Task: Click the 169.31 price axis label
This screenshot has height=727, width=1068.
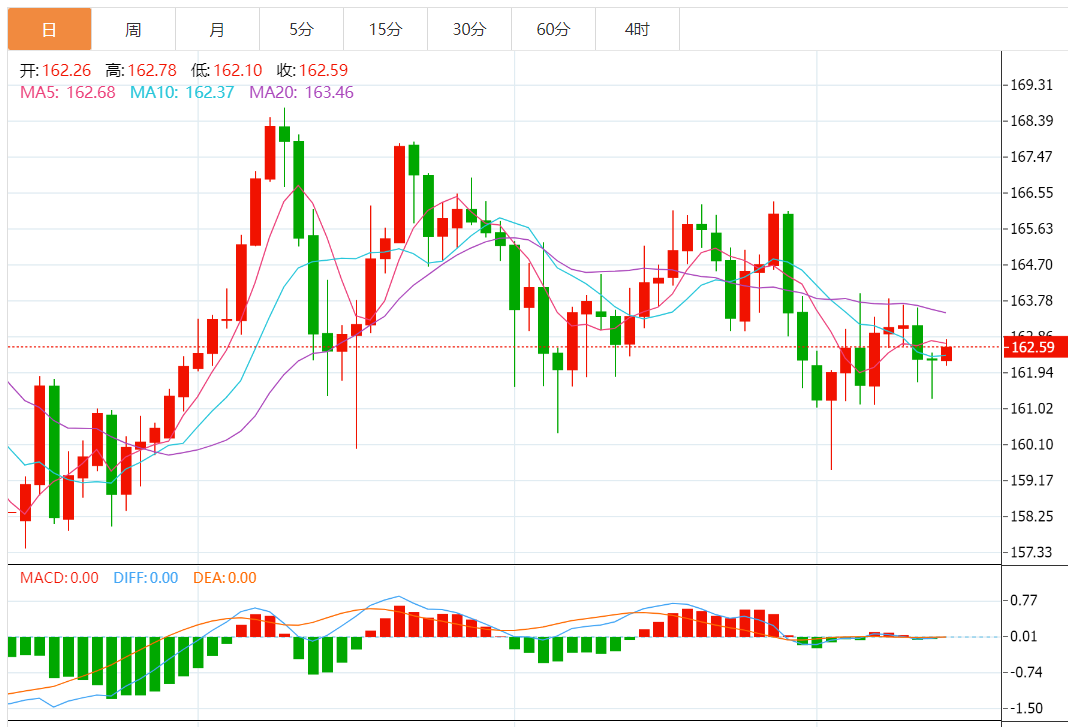Action: (x=1031, y=85)
